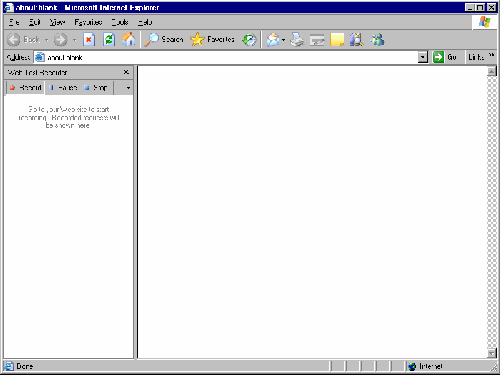Click the Windows flag logo

coord(484,22)
